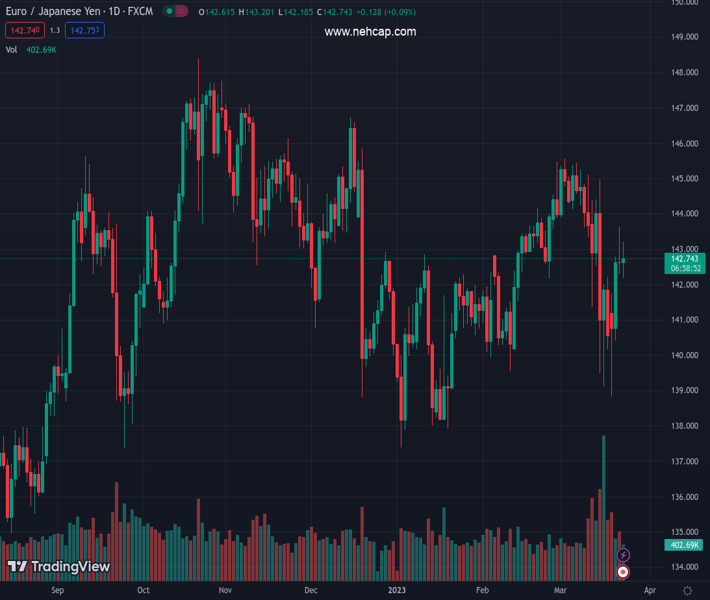
Task: Click the red sell price 142.740 button
Action: (x=24, y=30)
